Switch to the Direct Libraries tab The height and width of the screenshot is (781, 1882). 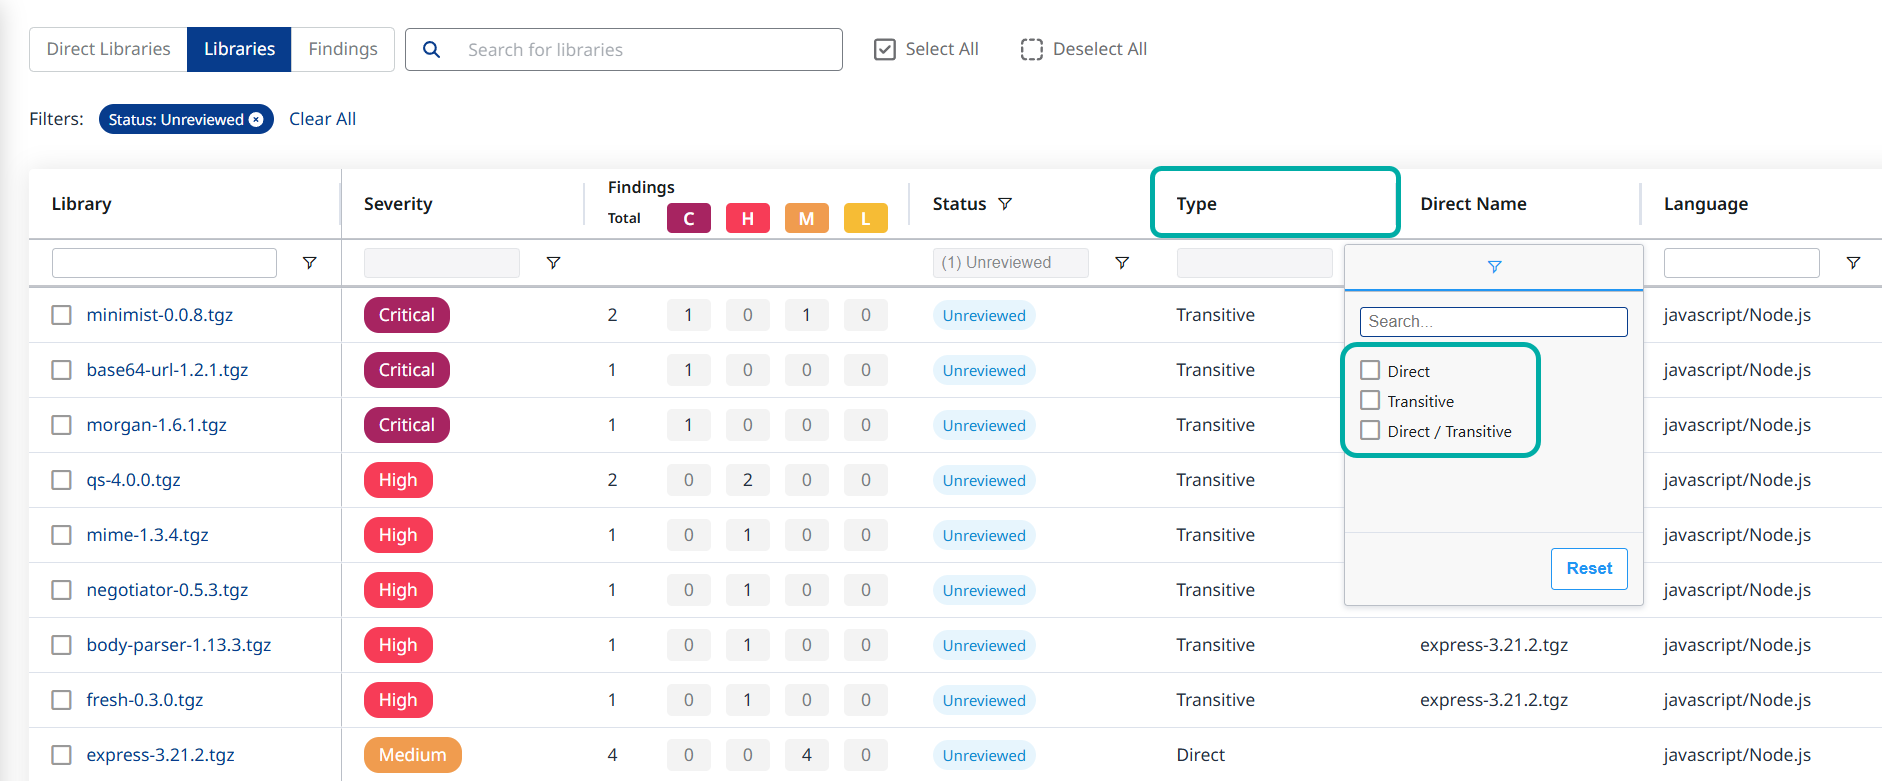click(x=109, y=49)
